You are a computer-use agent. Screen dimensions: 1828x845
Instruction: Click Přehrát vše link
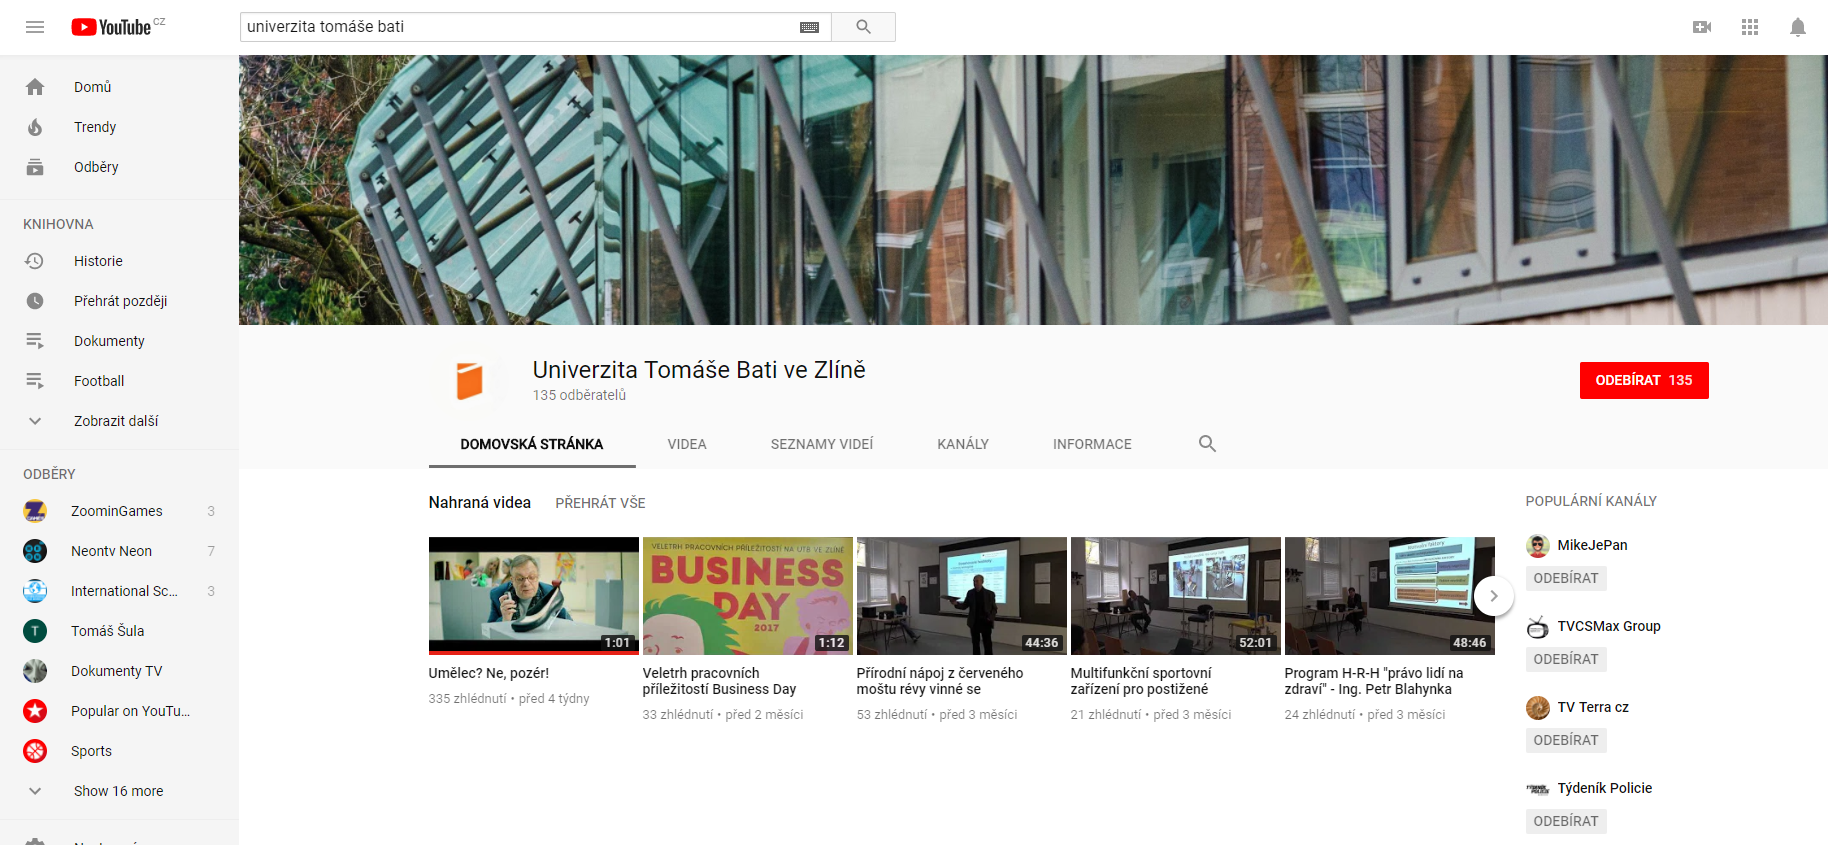[600, 503]
